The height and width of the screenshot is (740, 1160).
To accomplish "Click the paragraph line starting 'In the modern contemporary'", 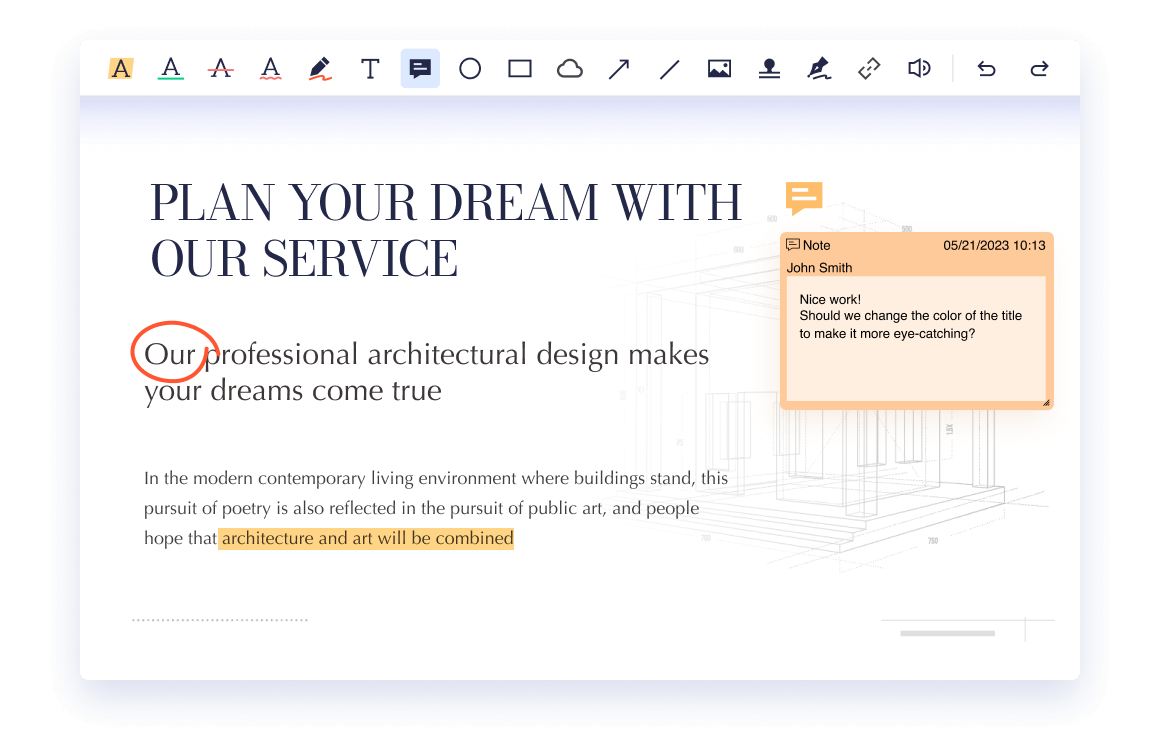I will click(x=436, y=479).
